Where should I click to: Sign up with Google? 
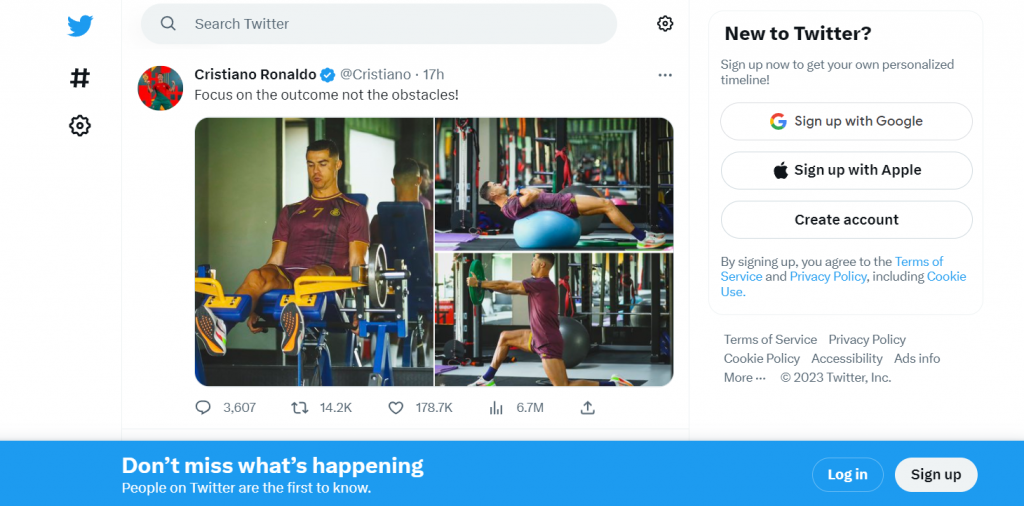[846, 121]
